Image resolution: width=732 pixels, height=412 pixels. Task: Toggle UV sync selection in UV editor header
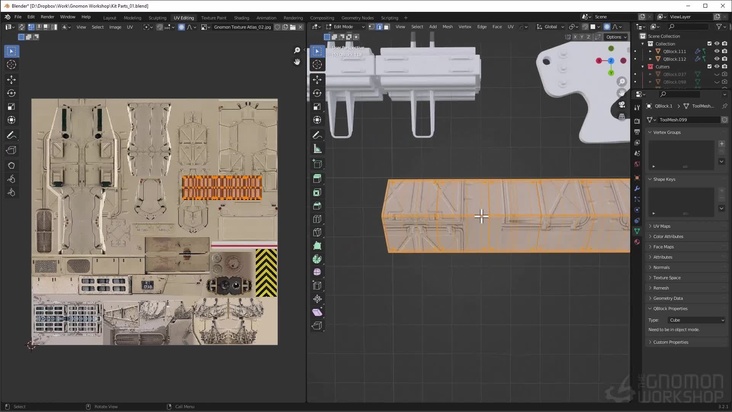coord(21,27)
